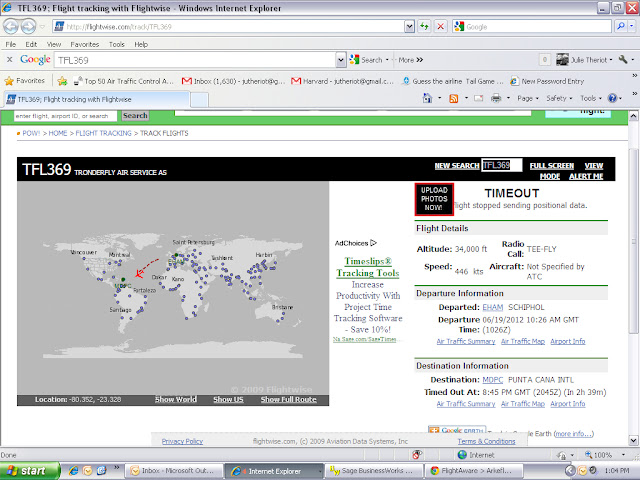The width and height of the screenshot is (640, 480).
Task: Click the Read Mail icon in command bar
Action: coord(478,98)
